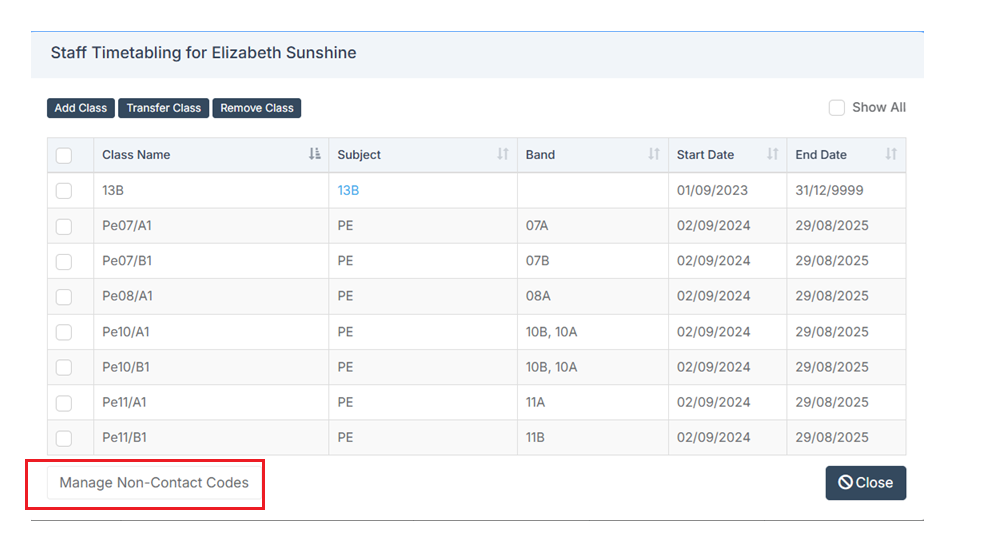Close the Staff Timetabling dialog
This screenshot has width=982, height=543.
click(x=866, y=483)
